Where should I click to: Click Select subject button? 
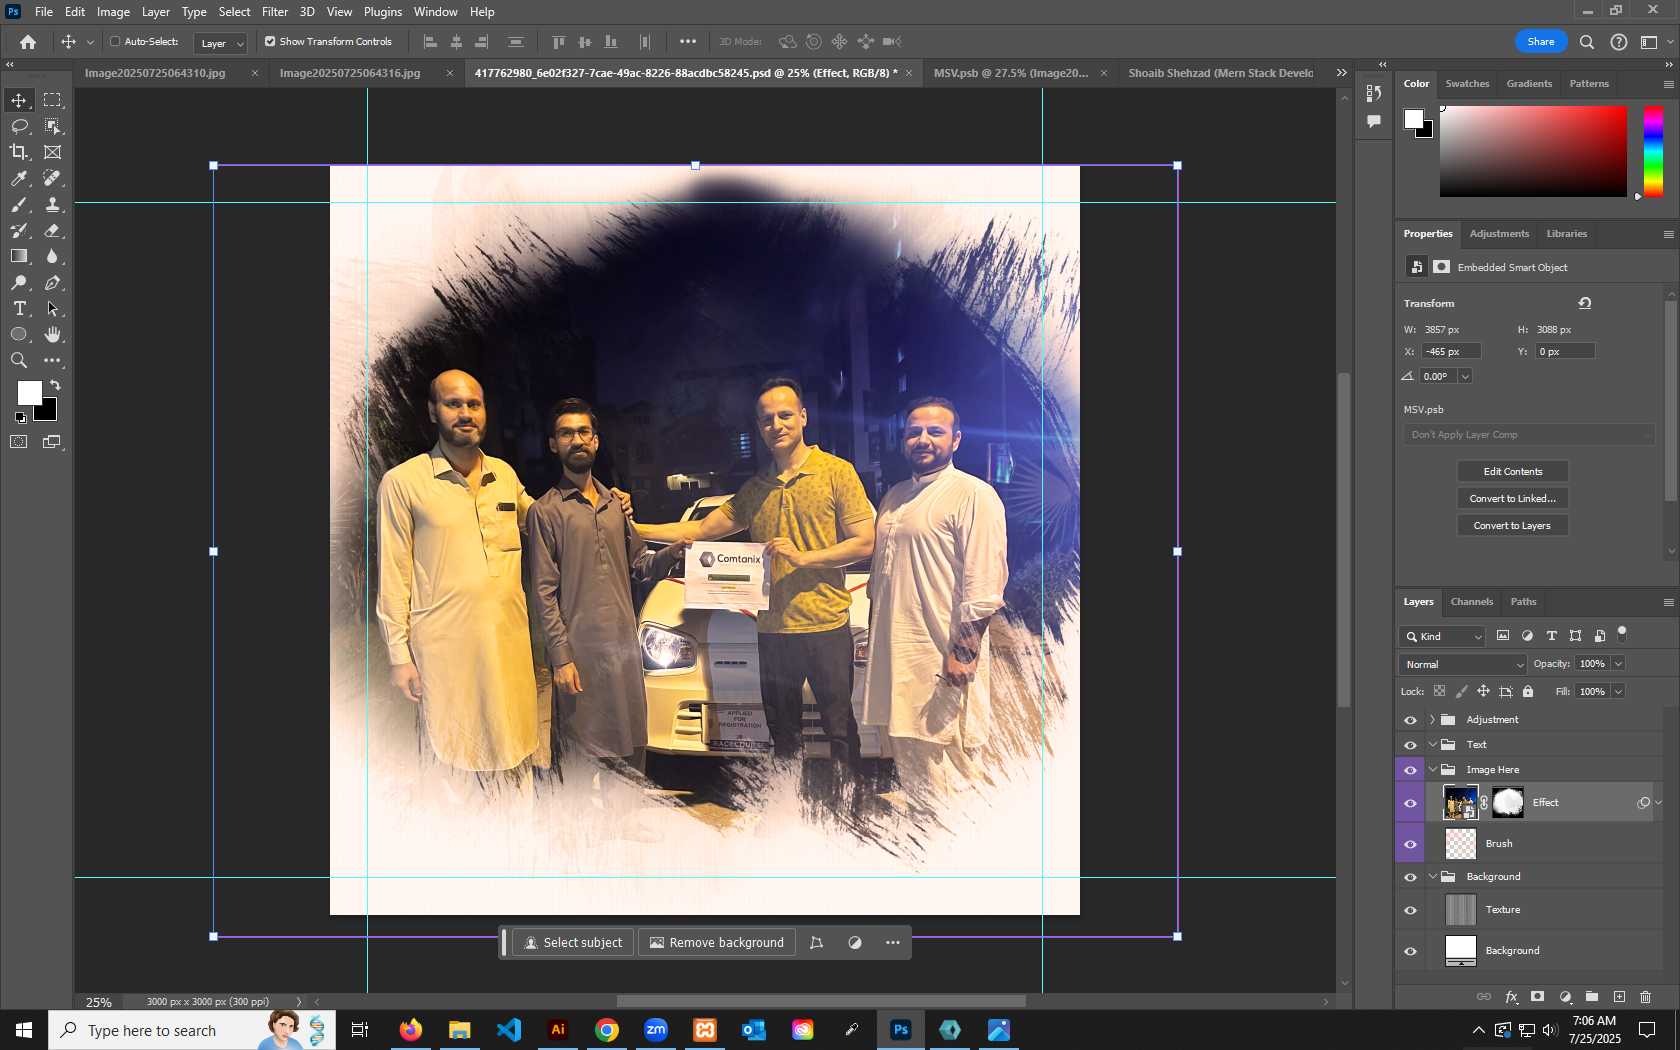tap(573, 943)
